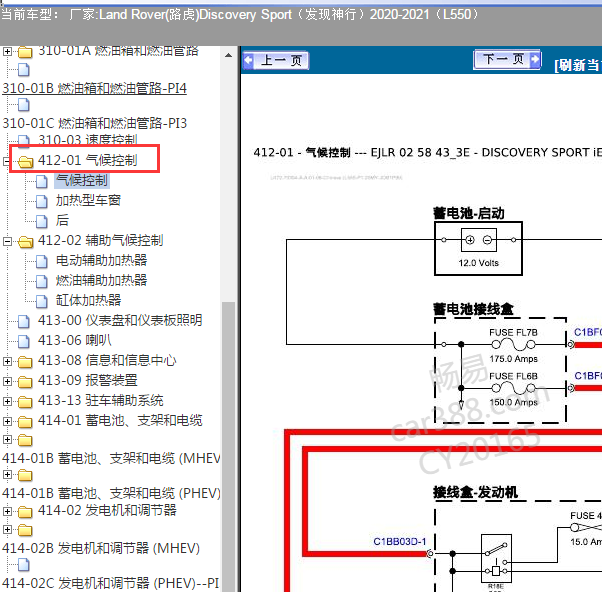Click the 413-13 folder icon

(x=25, y=402)
